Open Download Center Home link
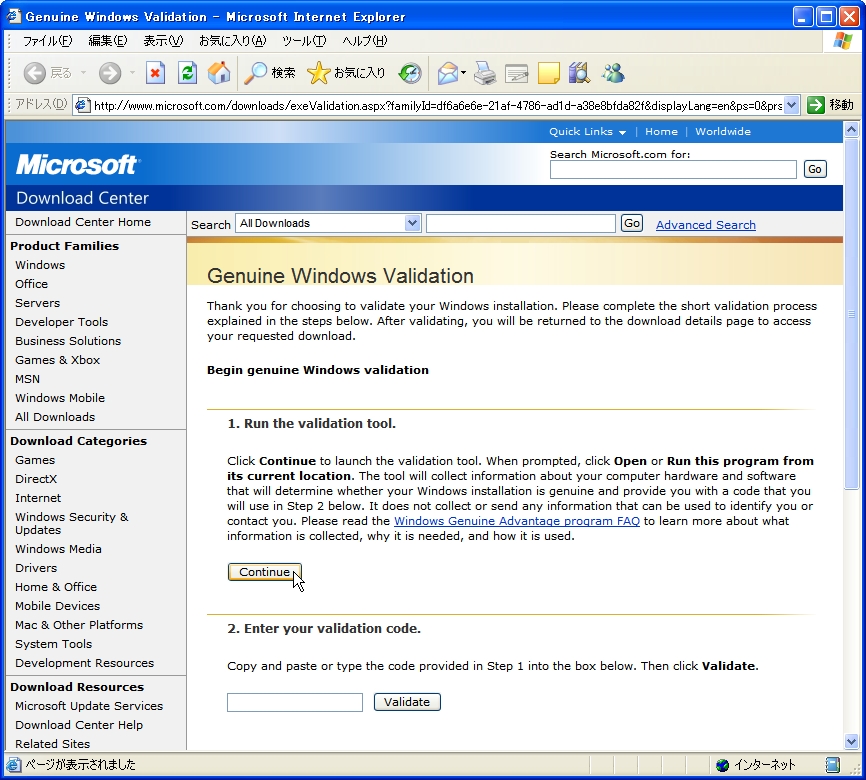Screen dimensions: 866x780 click(x=83, y=222)
